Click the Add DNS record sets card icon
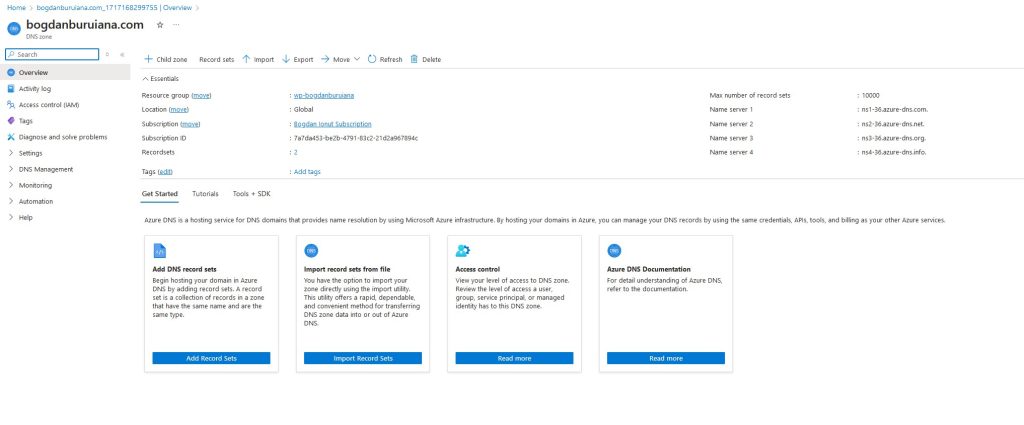This screenshot has height=425, width=1024. pyautogui.click(x=160, y=251)
